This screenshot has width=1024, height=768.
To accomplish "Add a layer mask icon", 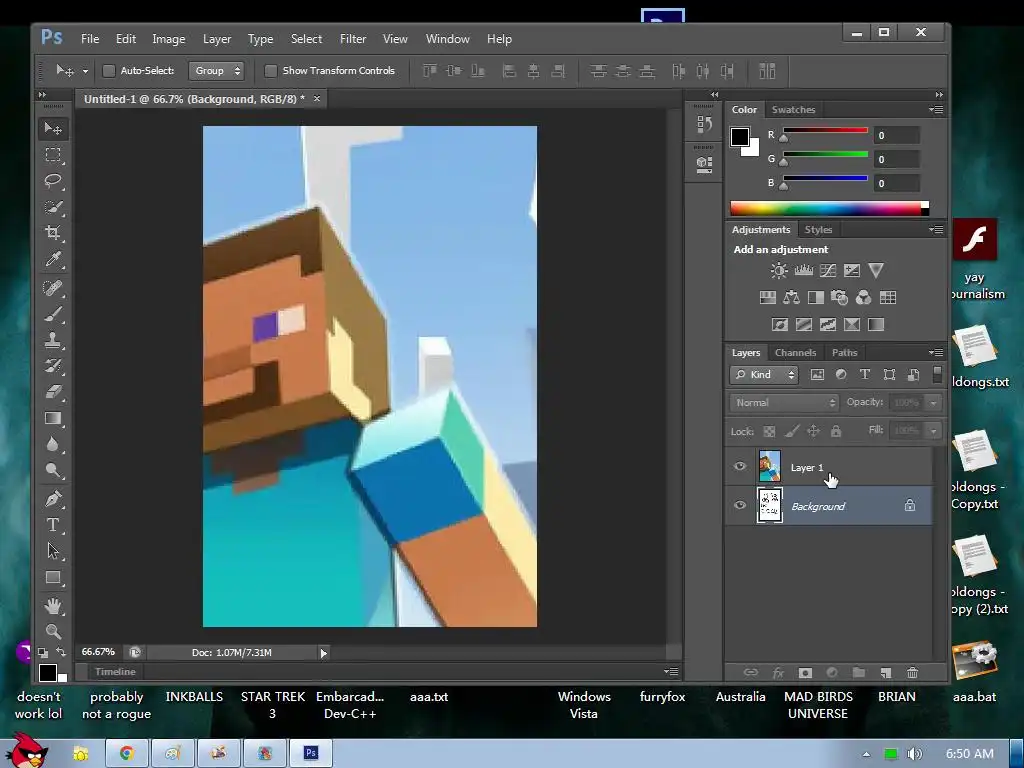I will pyautogui.click(x=805, y=672).
